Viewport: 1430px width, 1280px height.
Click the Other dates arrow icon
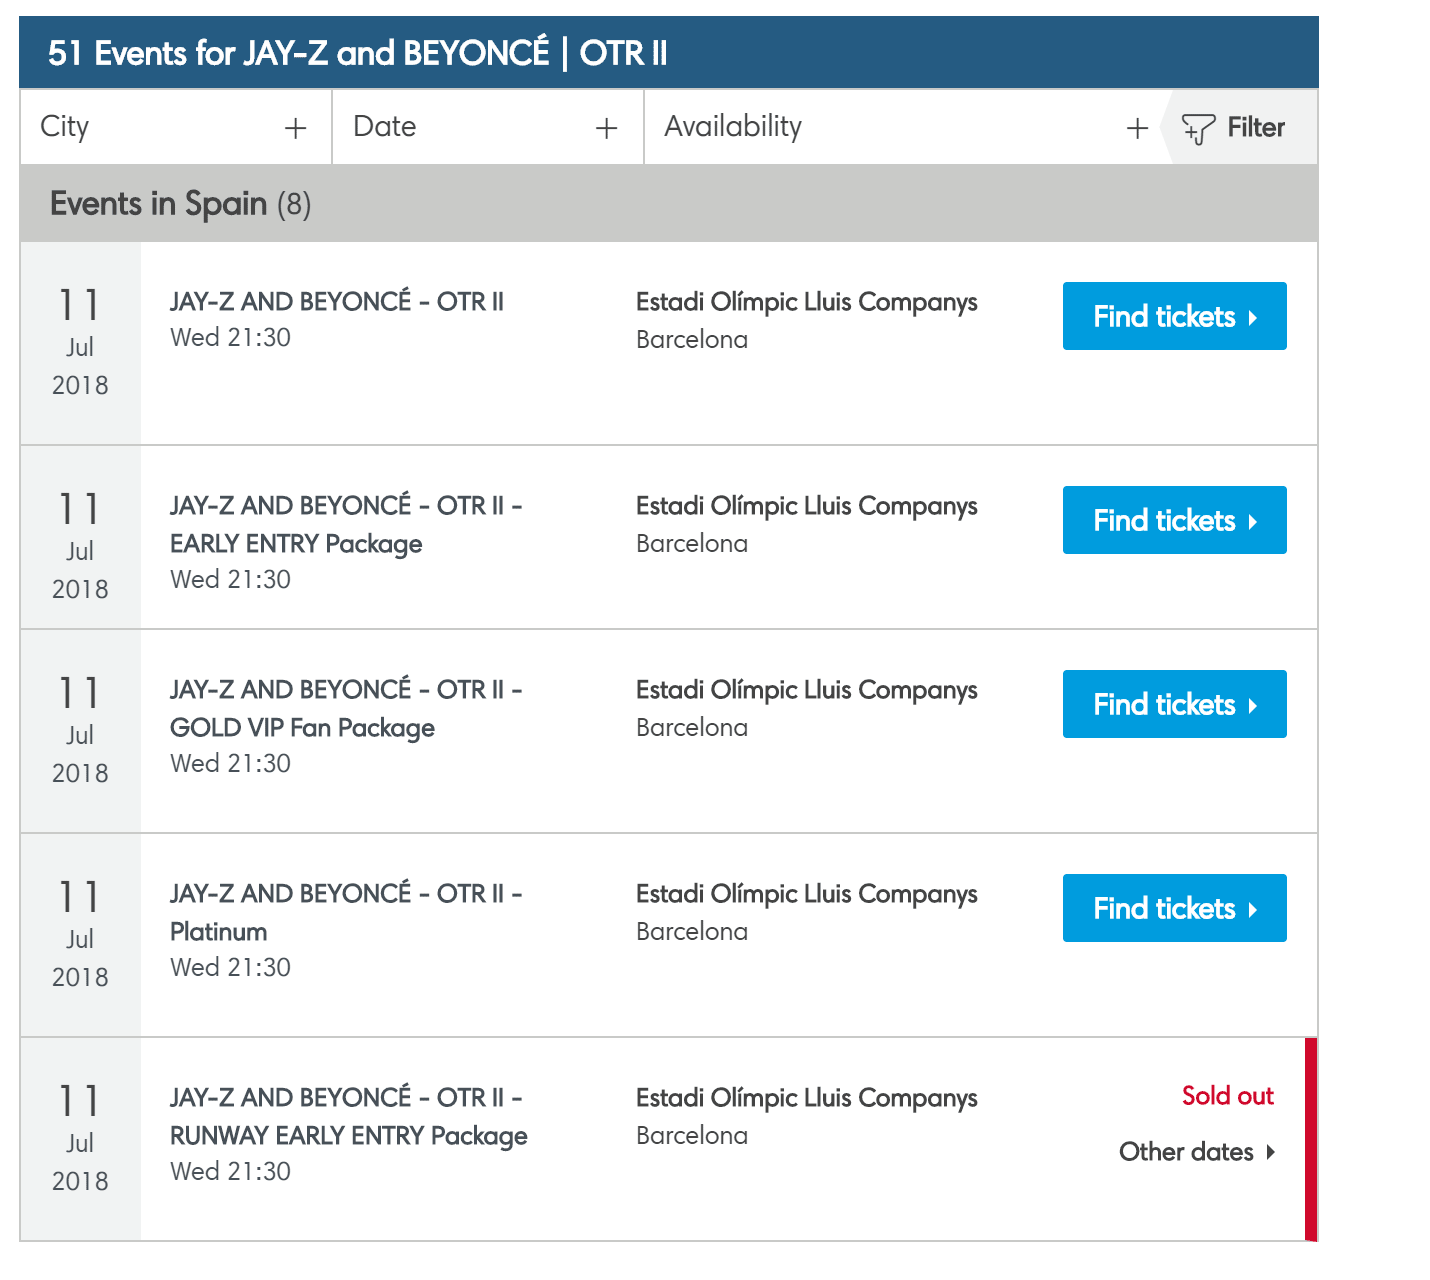pos(1270,1152)
